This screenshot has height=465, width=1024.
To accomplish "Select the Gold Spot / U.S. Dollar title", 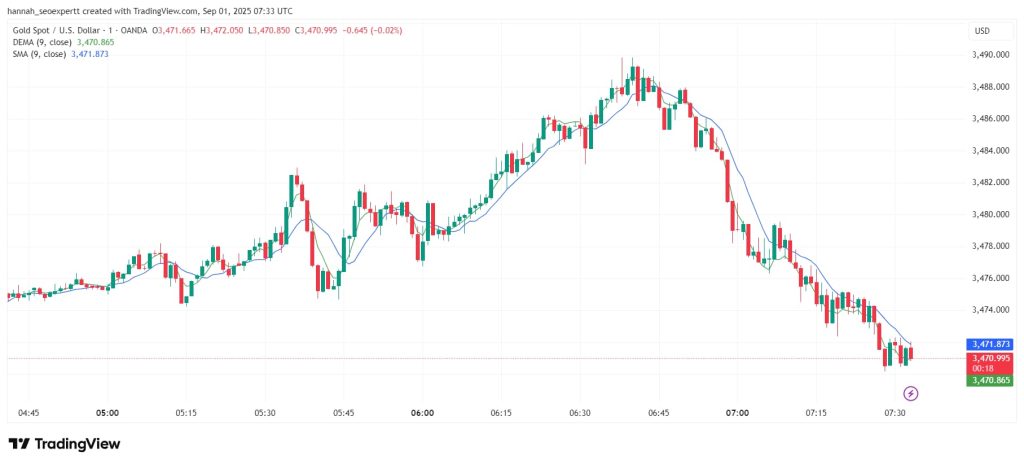I will [61, 30].
